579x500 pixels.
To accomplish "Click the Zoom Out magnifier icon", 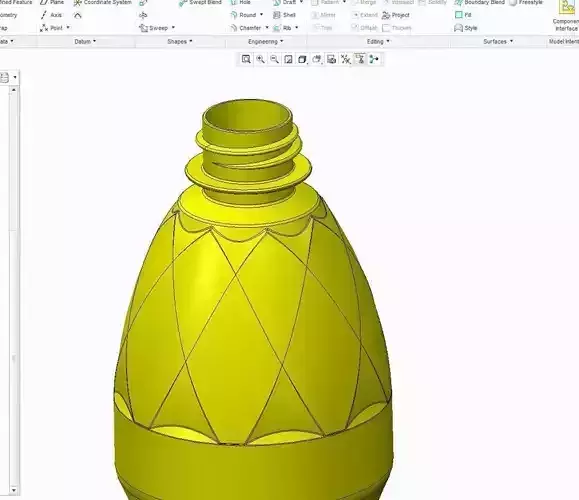I will tap(274, 59).
